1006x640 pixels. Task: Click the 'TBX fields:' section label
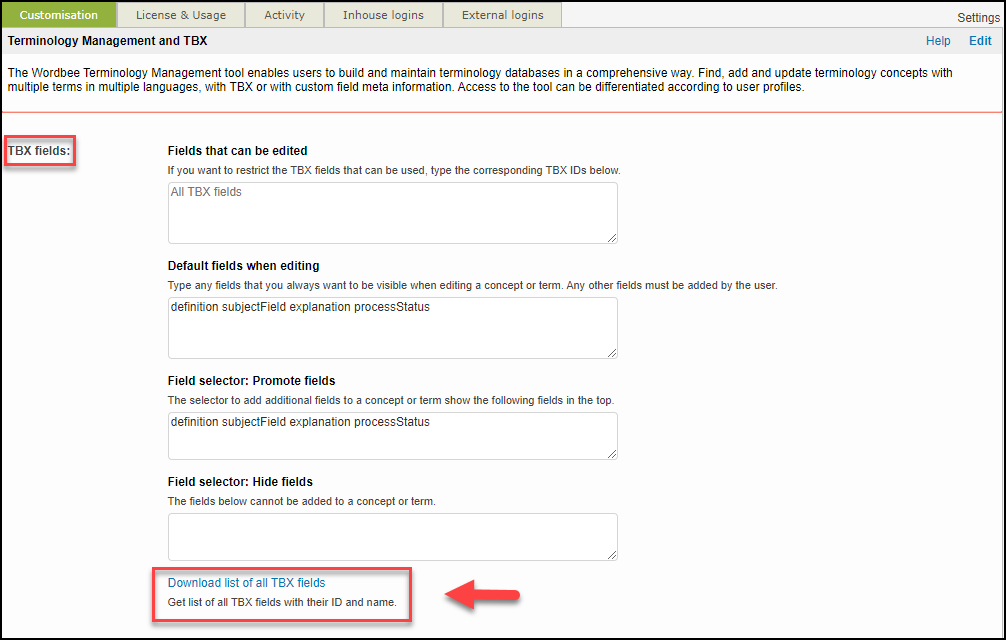click(39, 151)
